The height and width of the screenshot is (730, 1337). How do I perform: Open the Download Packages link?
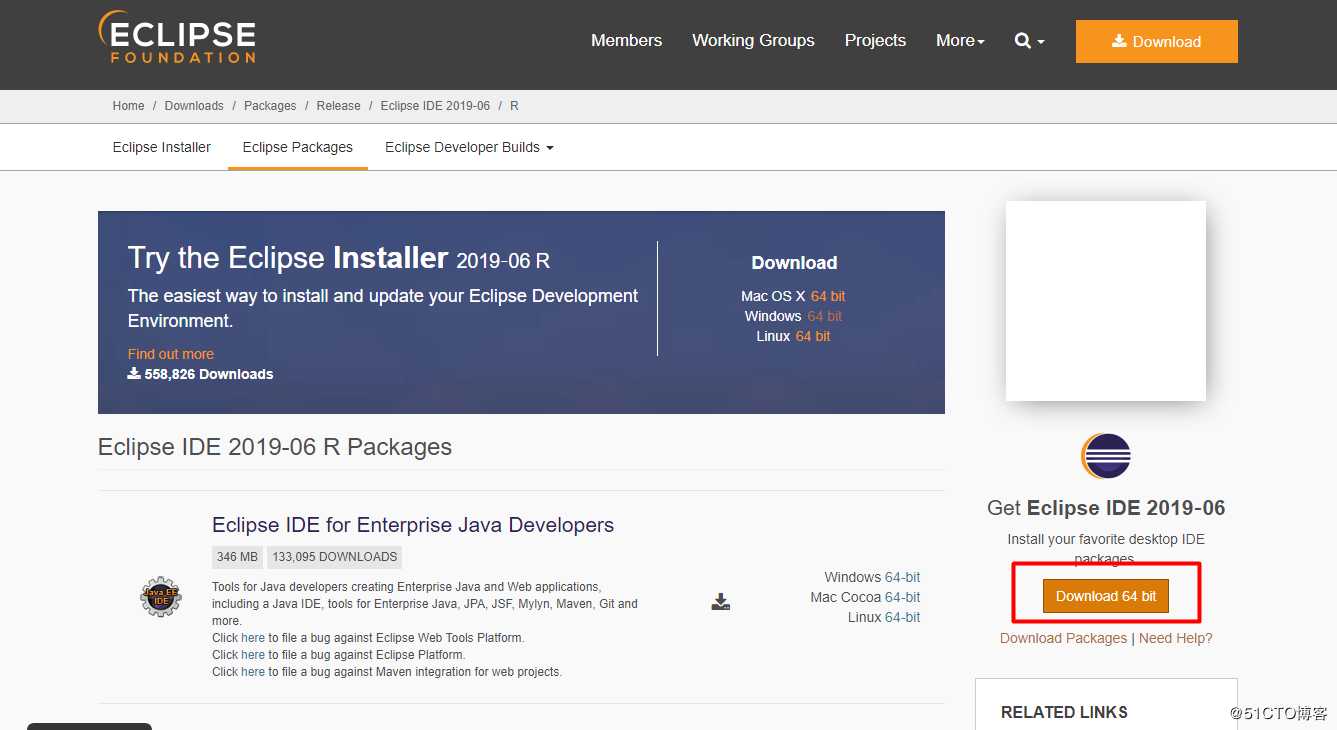(1063, 638)
